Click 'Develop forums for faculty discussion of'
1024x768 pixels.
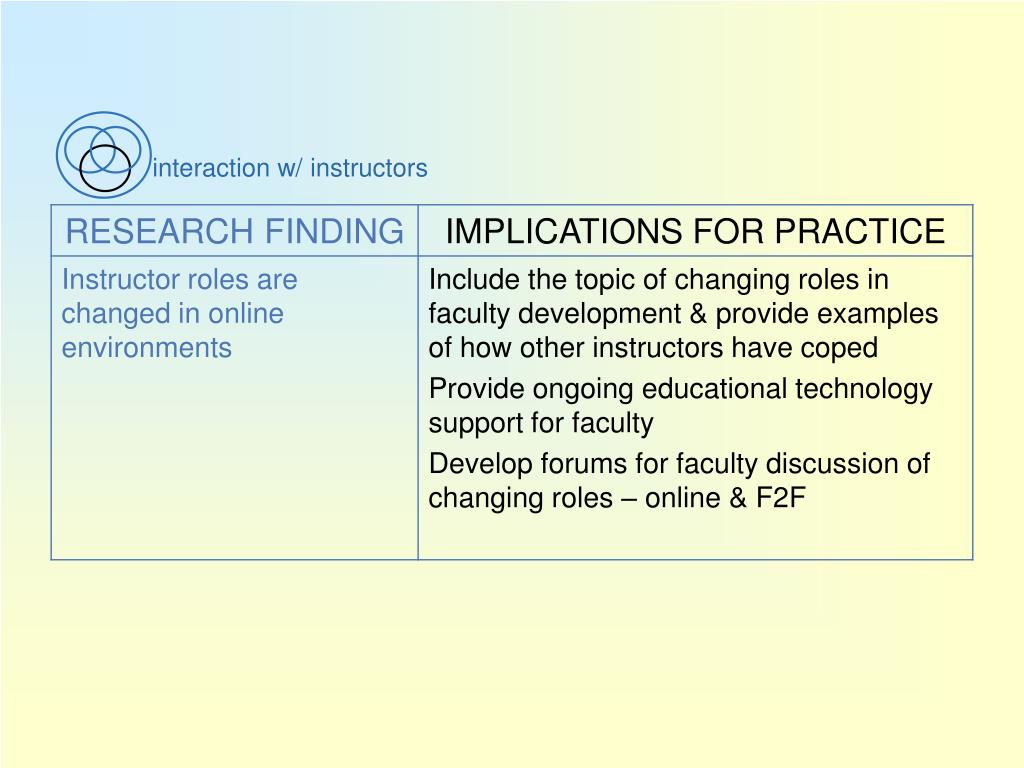click(x=679, y=464)
